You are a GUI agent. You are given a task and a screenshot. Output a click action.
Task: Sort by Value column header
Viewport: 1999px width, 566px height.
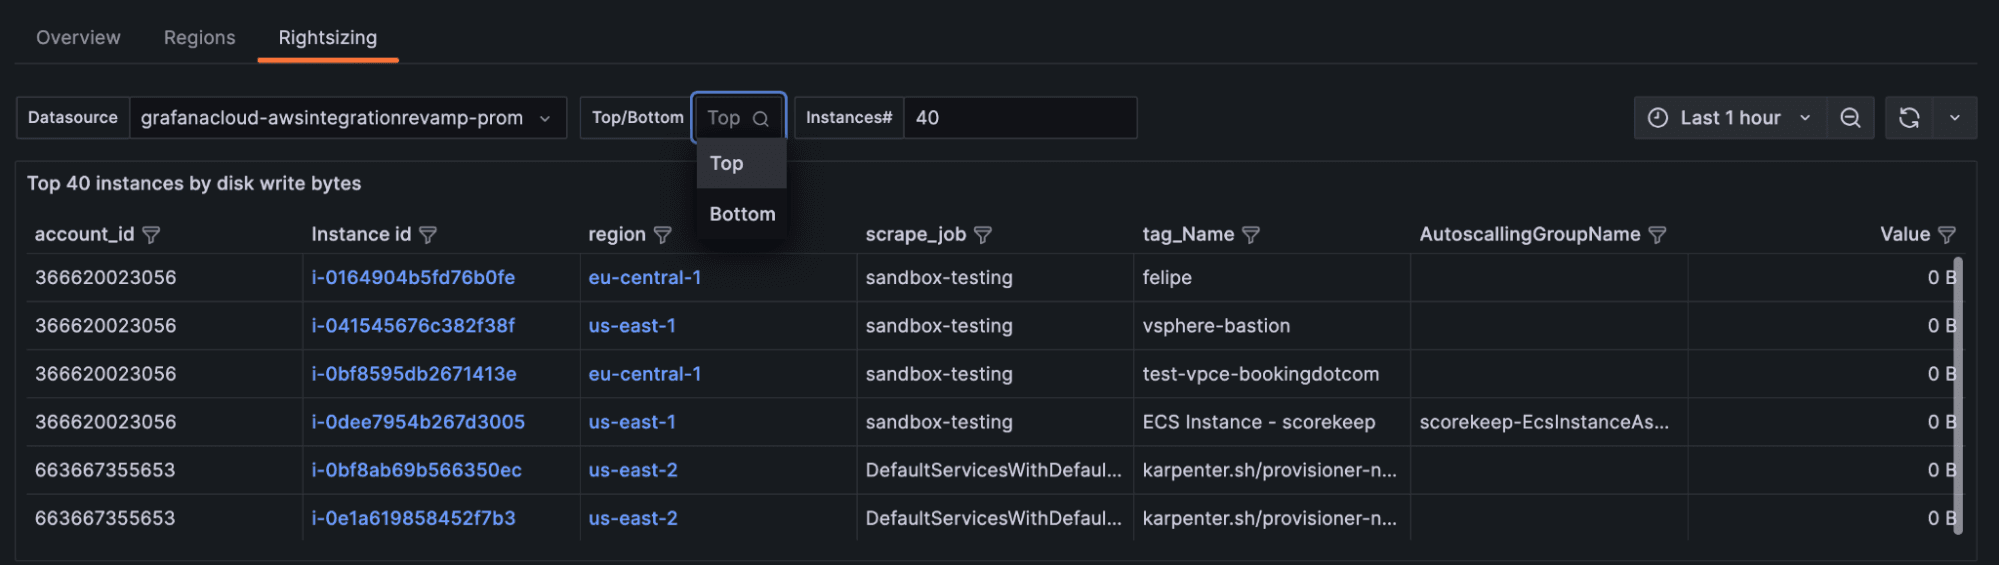1905,235
